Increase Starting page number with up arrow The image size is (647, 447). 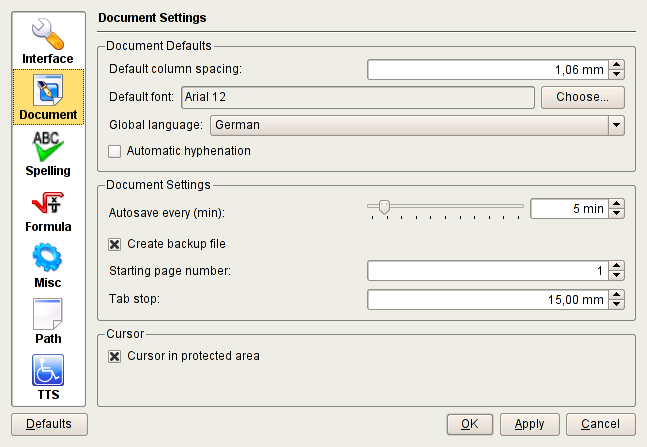pos(617,267)
